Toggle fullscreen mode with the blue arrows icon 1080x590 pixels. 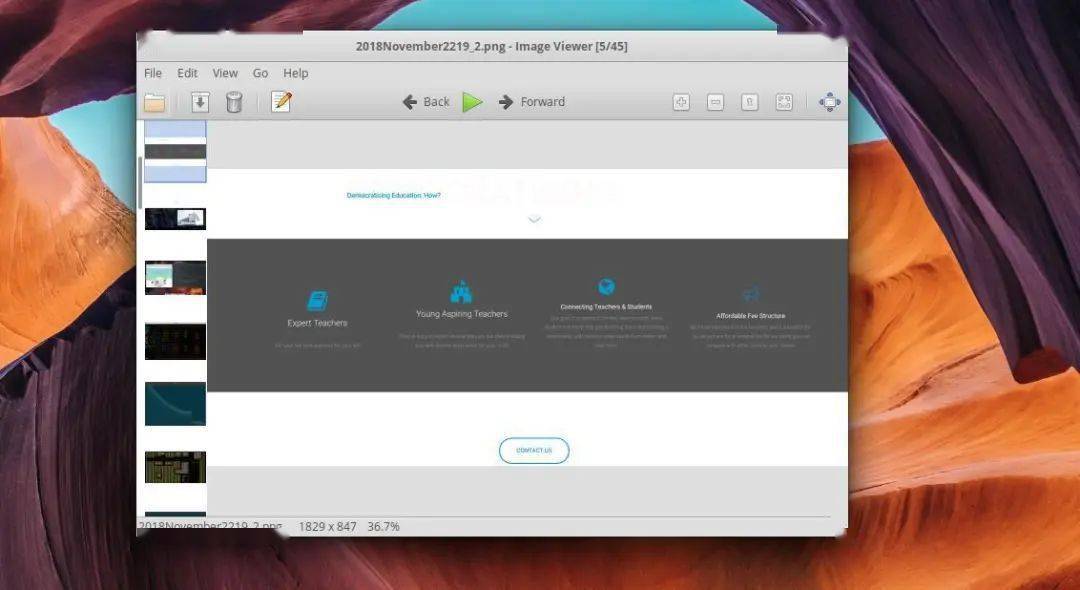pyautogui.click(x=829, y=102)
